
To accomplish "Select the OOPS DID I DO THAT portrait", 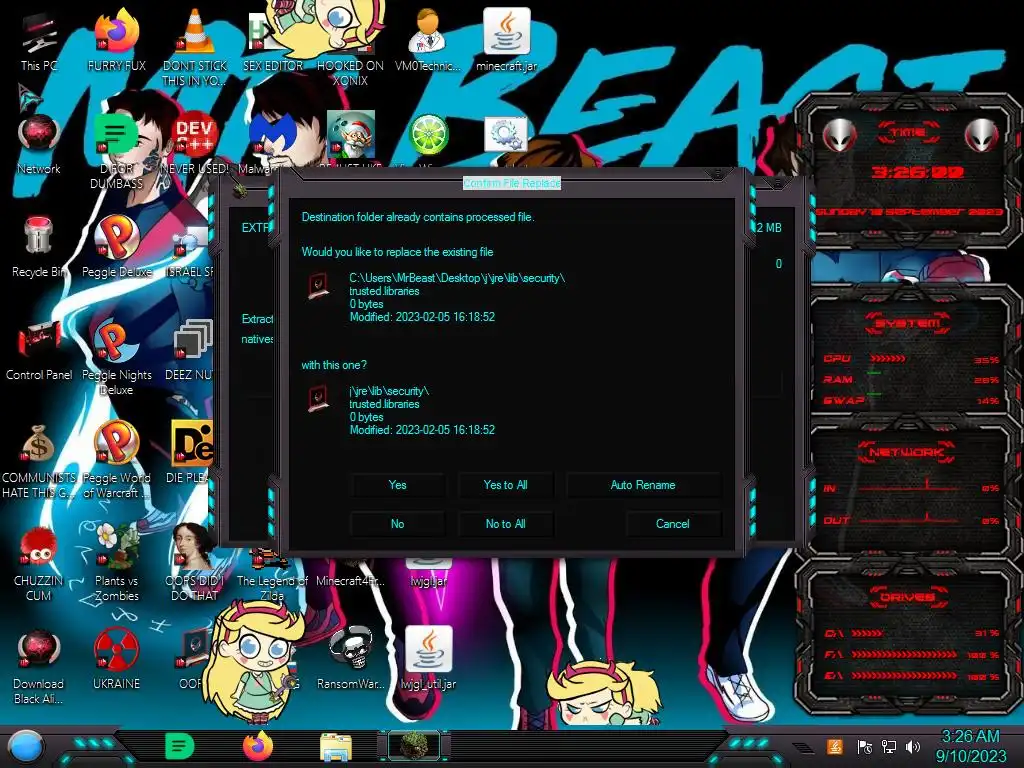I will 195,563.
